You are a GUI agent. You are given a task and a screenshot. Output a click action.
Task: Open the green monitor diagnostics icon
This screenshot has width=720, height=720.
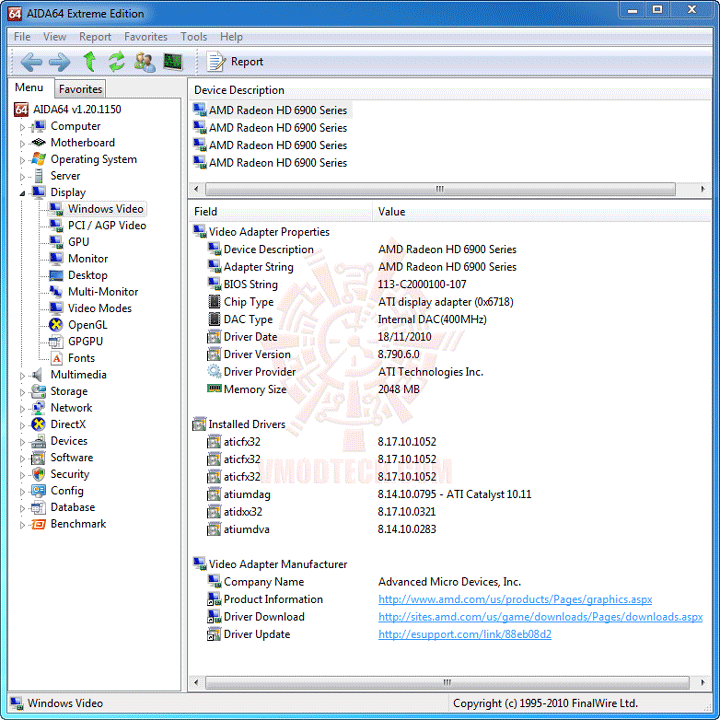(x=173, y=62)
